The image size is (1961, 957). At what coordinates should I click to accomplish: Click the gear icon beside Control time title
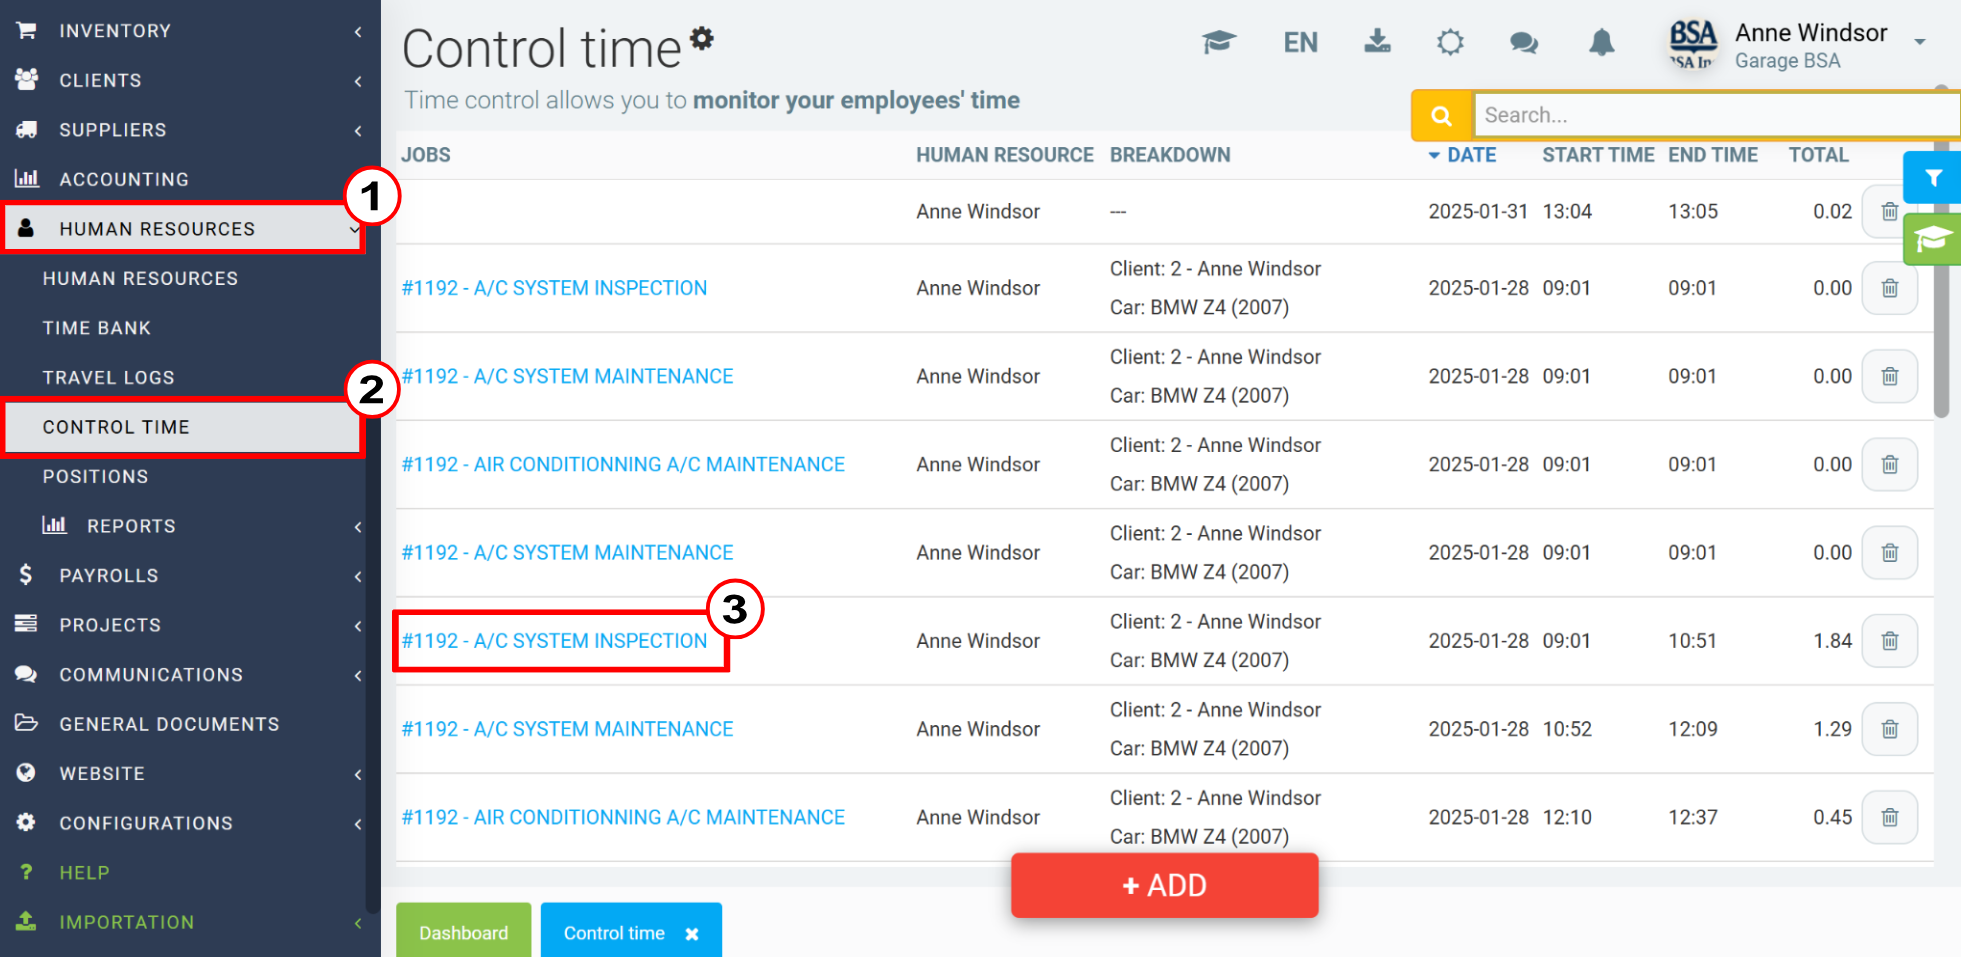coord(702,38)
